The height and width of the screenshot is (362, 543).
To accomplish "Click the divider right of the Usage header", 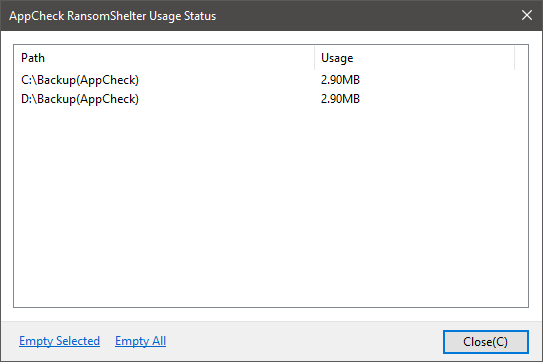I will click(515, 58).
